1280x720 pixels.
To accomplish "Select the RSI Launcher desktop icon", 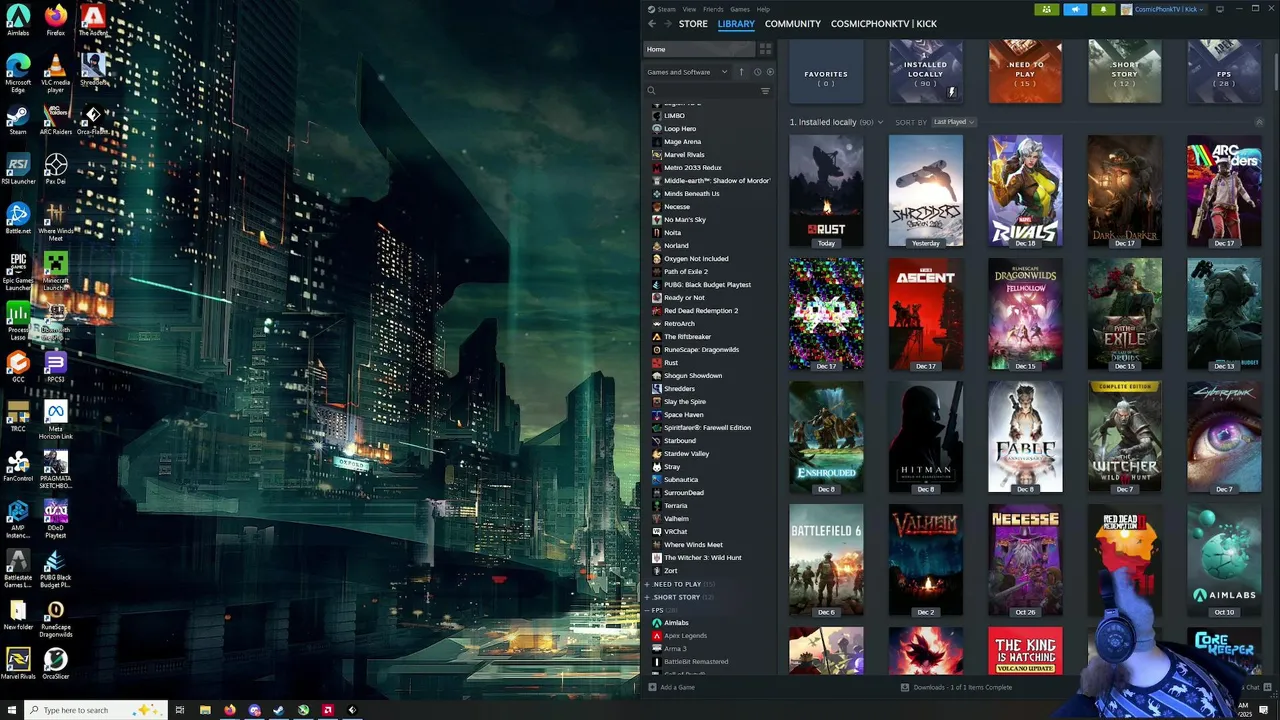I will 18,169.
